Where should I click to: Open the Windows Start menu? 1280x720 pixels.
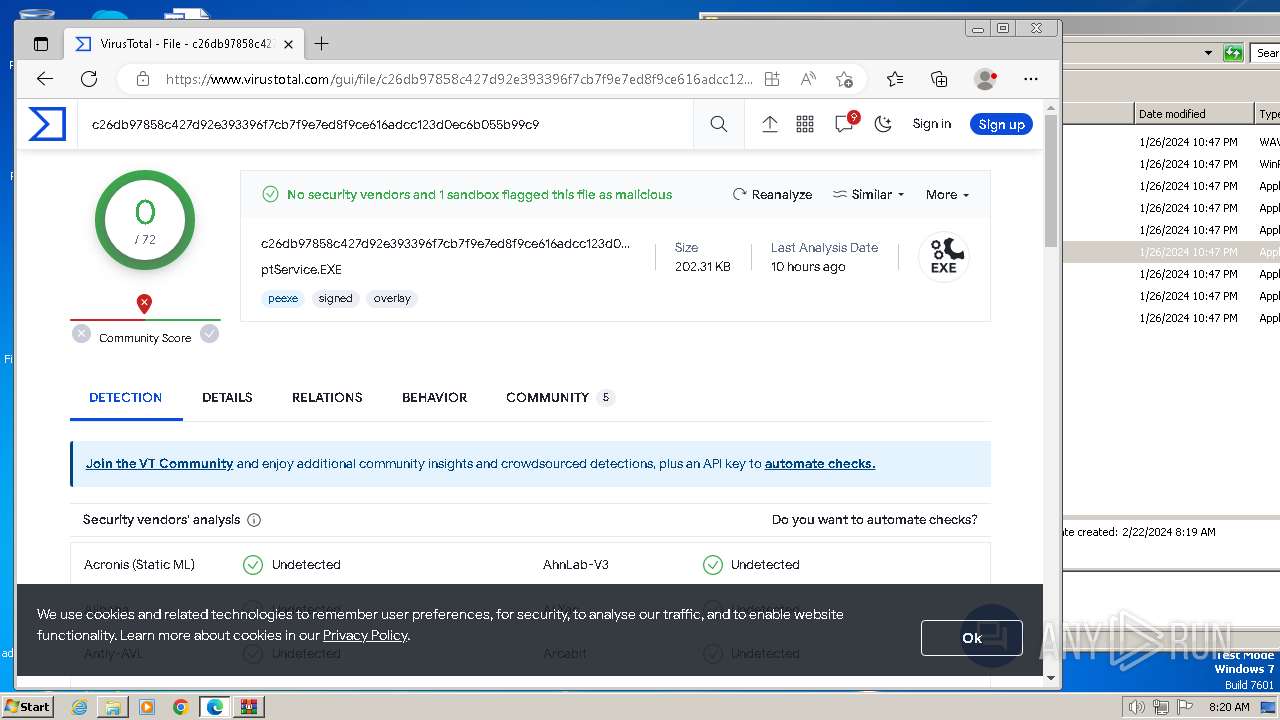(x=27, y=706)
